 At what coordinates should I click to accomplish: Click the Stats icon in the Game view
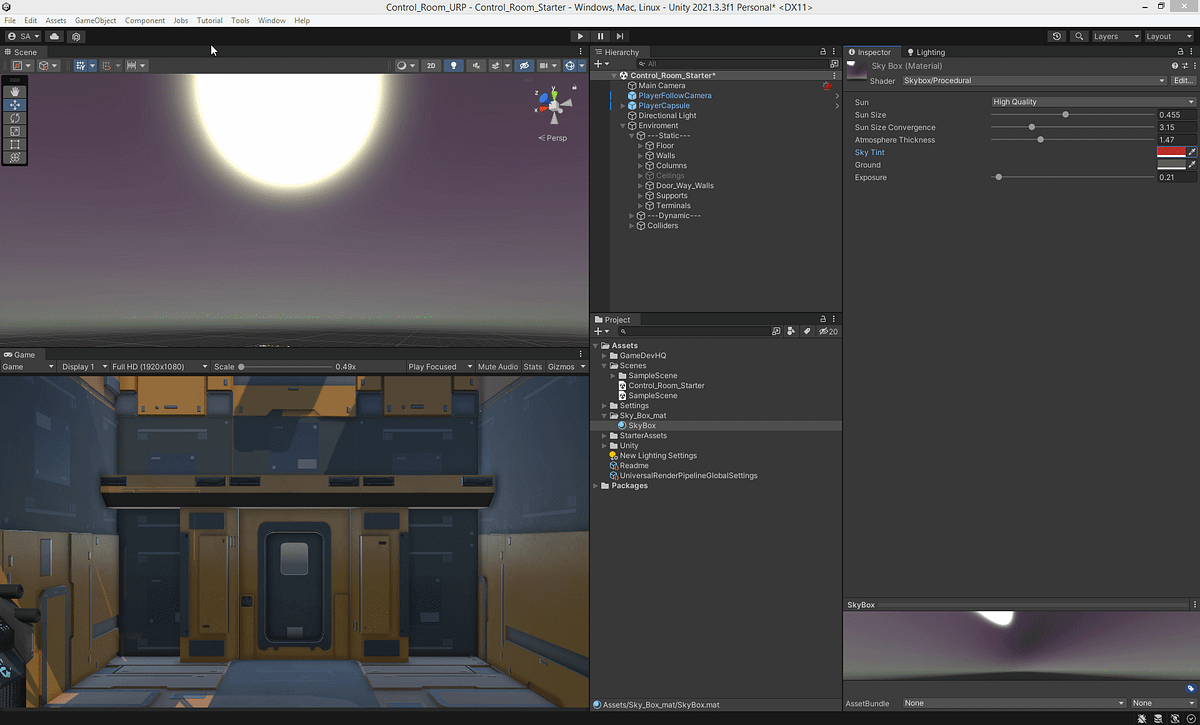[532, 366]
